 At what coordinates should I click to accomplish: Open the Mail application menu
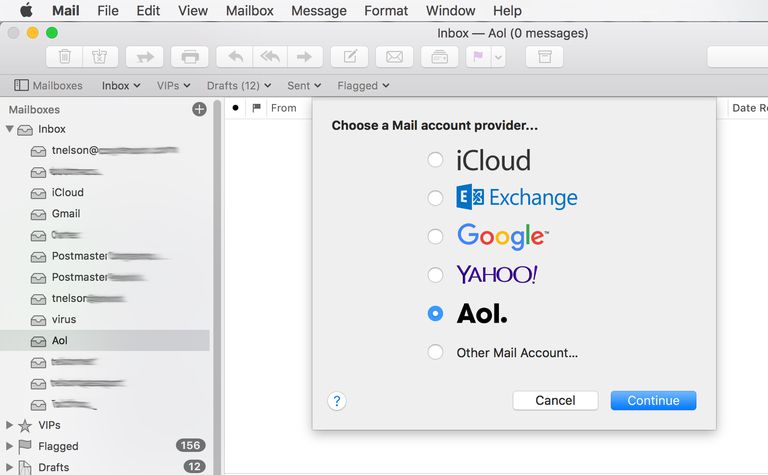tap(66, 10)
